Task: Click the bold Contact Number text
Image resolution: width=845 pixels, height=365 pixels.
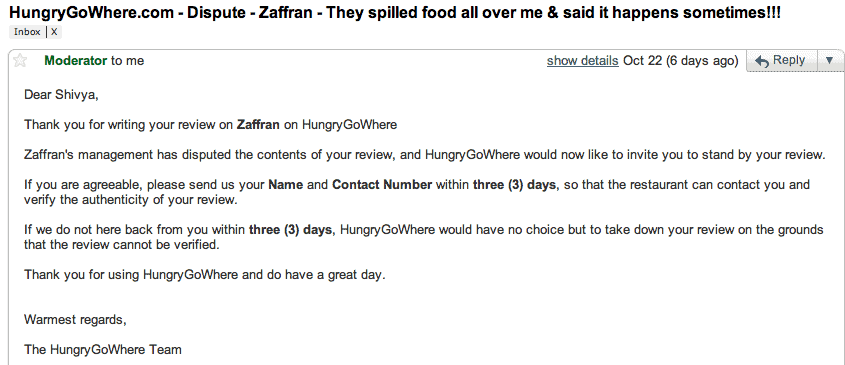Action: (382, 185)
